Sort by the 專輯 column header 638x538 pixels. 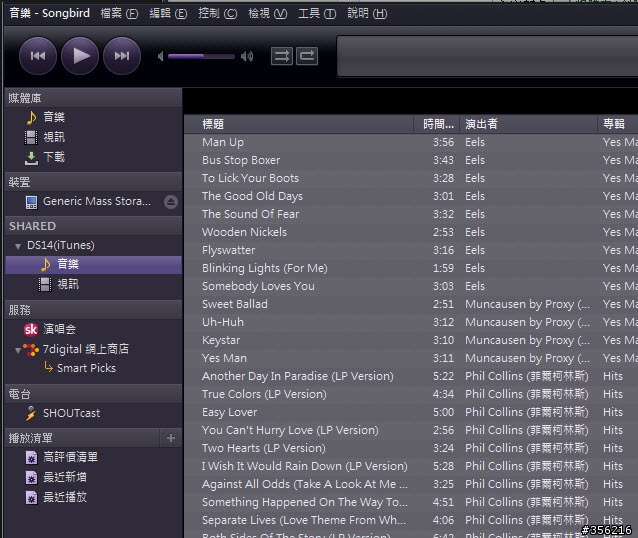coord(618,124)
